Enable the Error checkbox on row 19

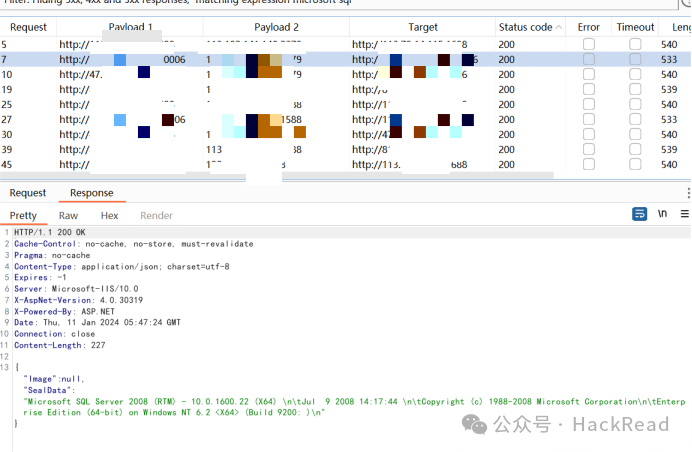(589, 89)
